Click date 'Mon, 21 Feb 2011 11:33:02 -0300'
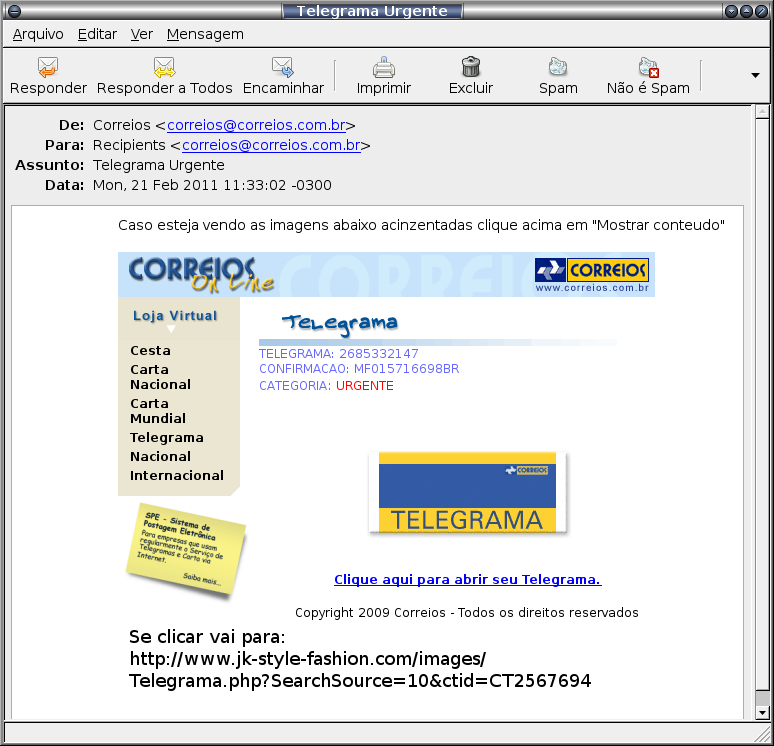The image size is (774, 746). click(x=212, y=185)
